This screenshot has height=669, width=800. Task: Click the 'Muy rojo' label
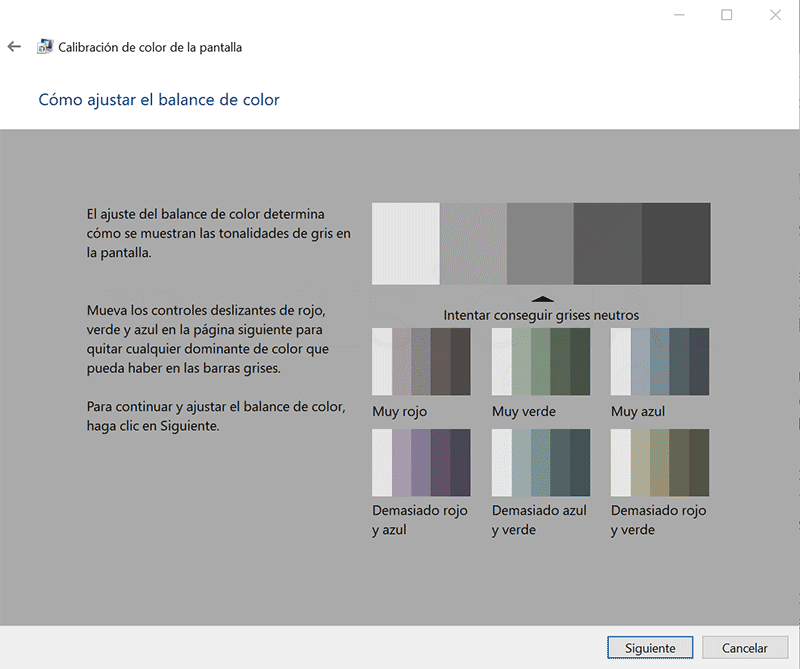point(399,411)
